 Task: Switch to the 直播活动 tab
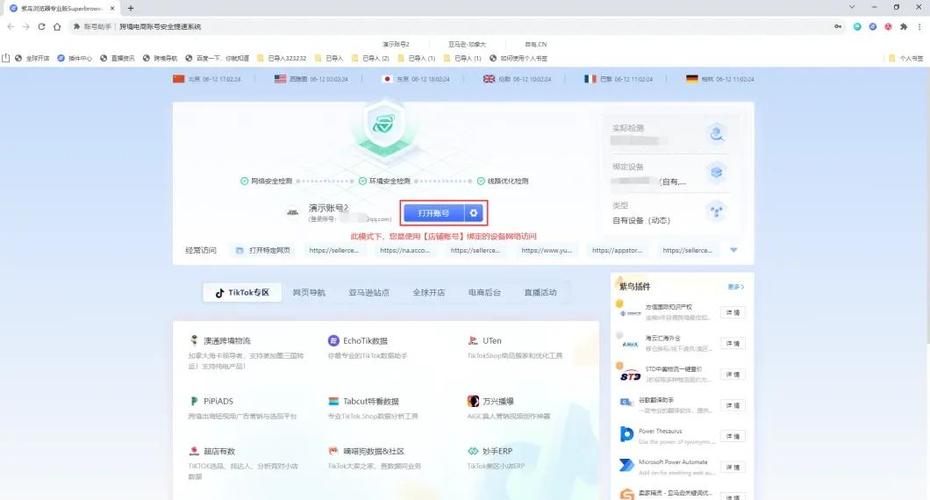pyautogui.click(x=540, y=292)
